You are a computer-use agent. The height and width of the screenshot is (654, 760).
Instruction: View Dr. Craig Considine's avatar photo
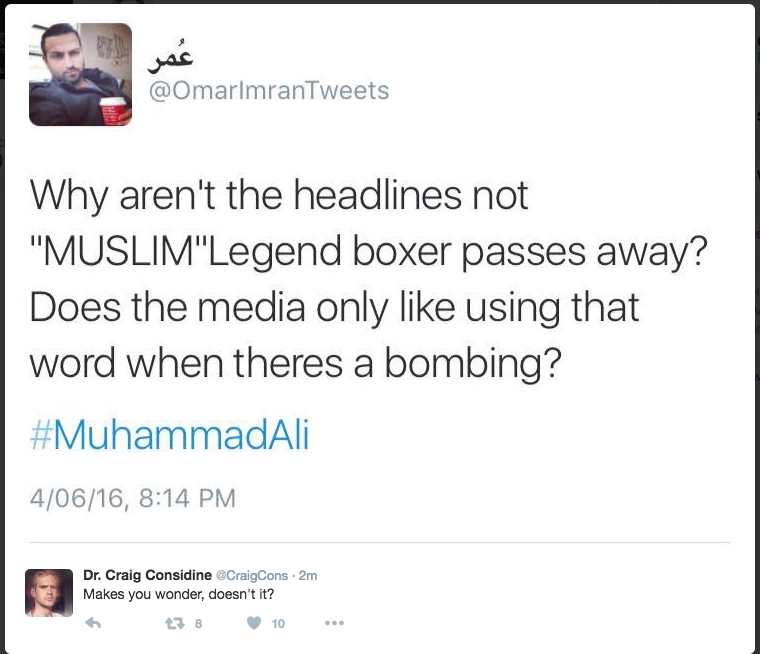49,593
